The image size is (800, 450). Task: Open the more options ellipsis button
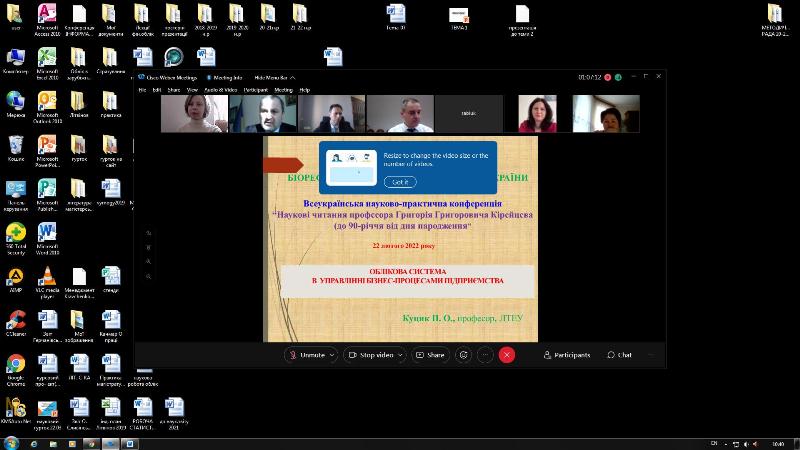pyautogui.click(x=485, y=355)
